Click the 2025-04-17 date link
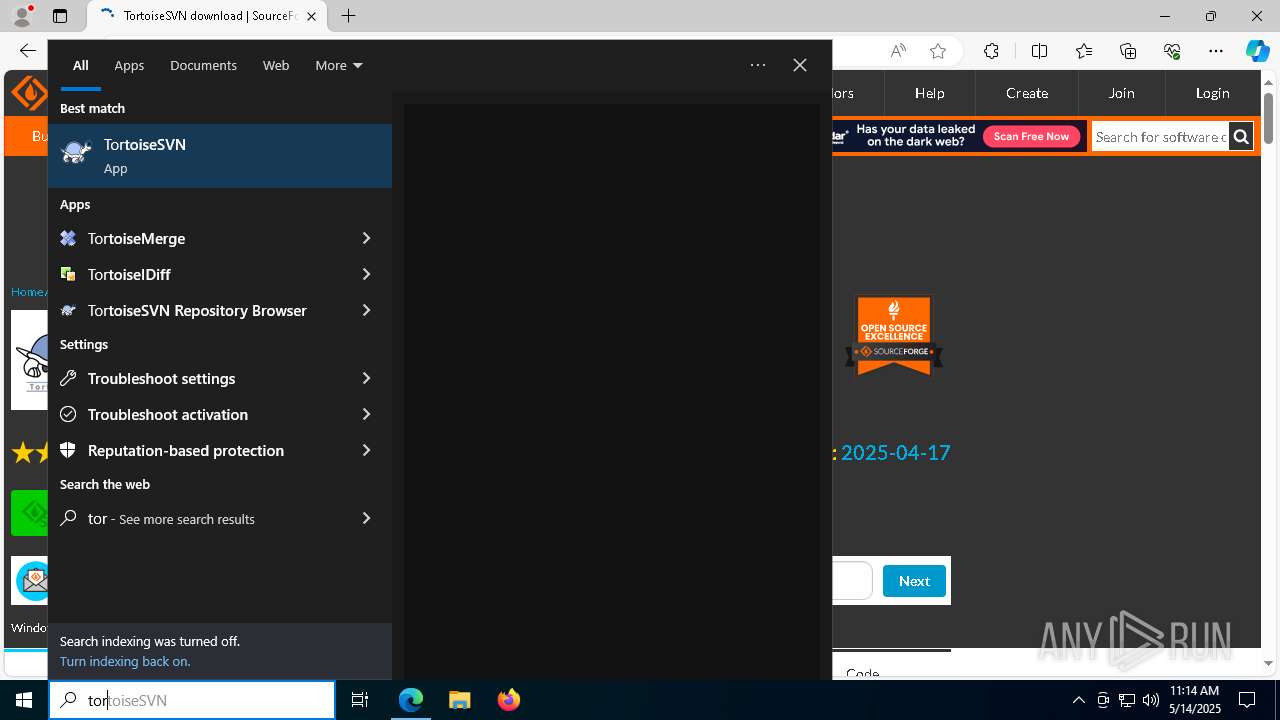Screen dimensions: 1280x720 895,452
